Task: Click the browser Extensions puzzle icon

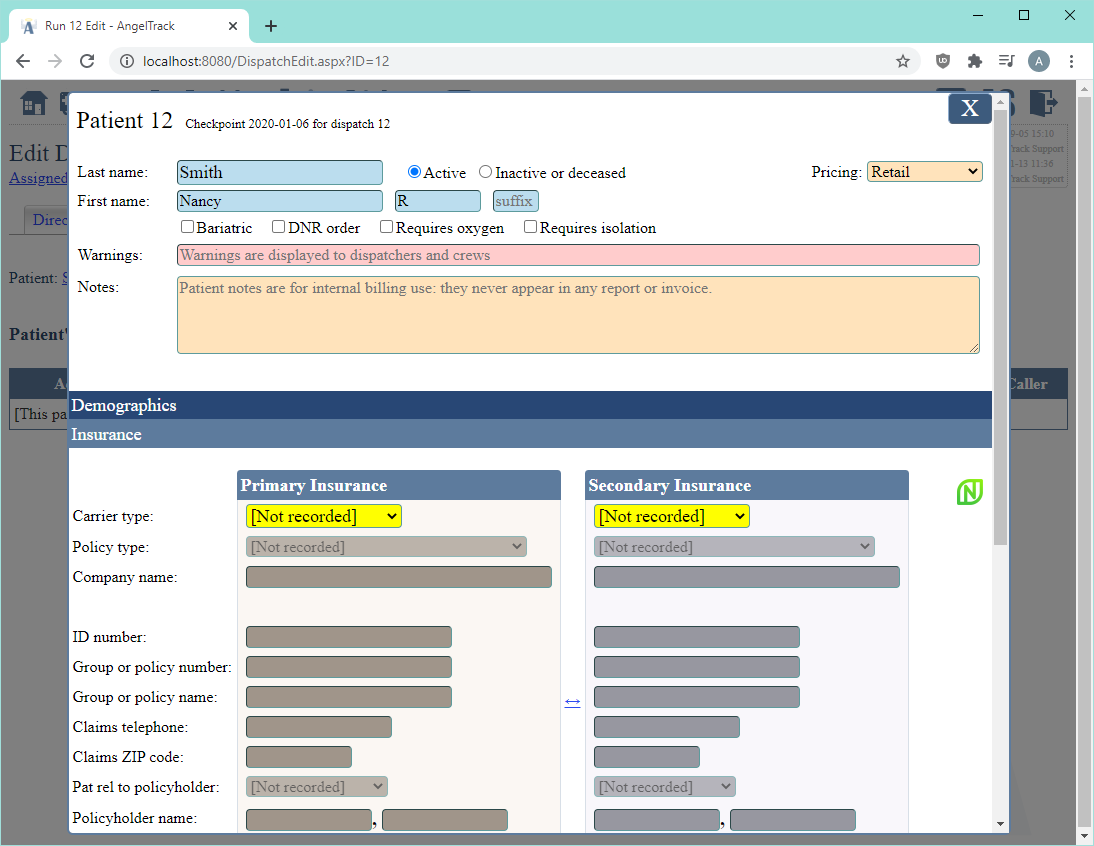Action: click(x=975, y=61)
